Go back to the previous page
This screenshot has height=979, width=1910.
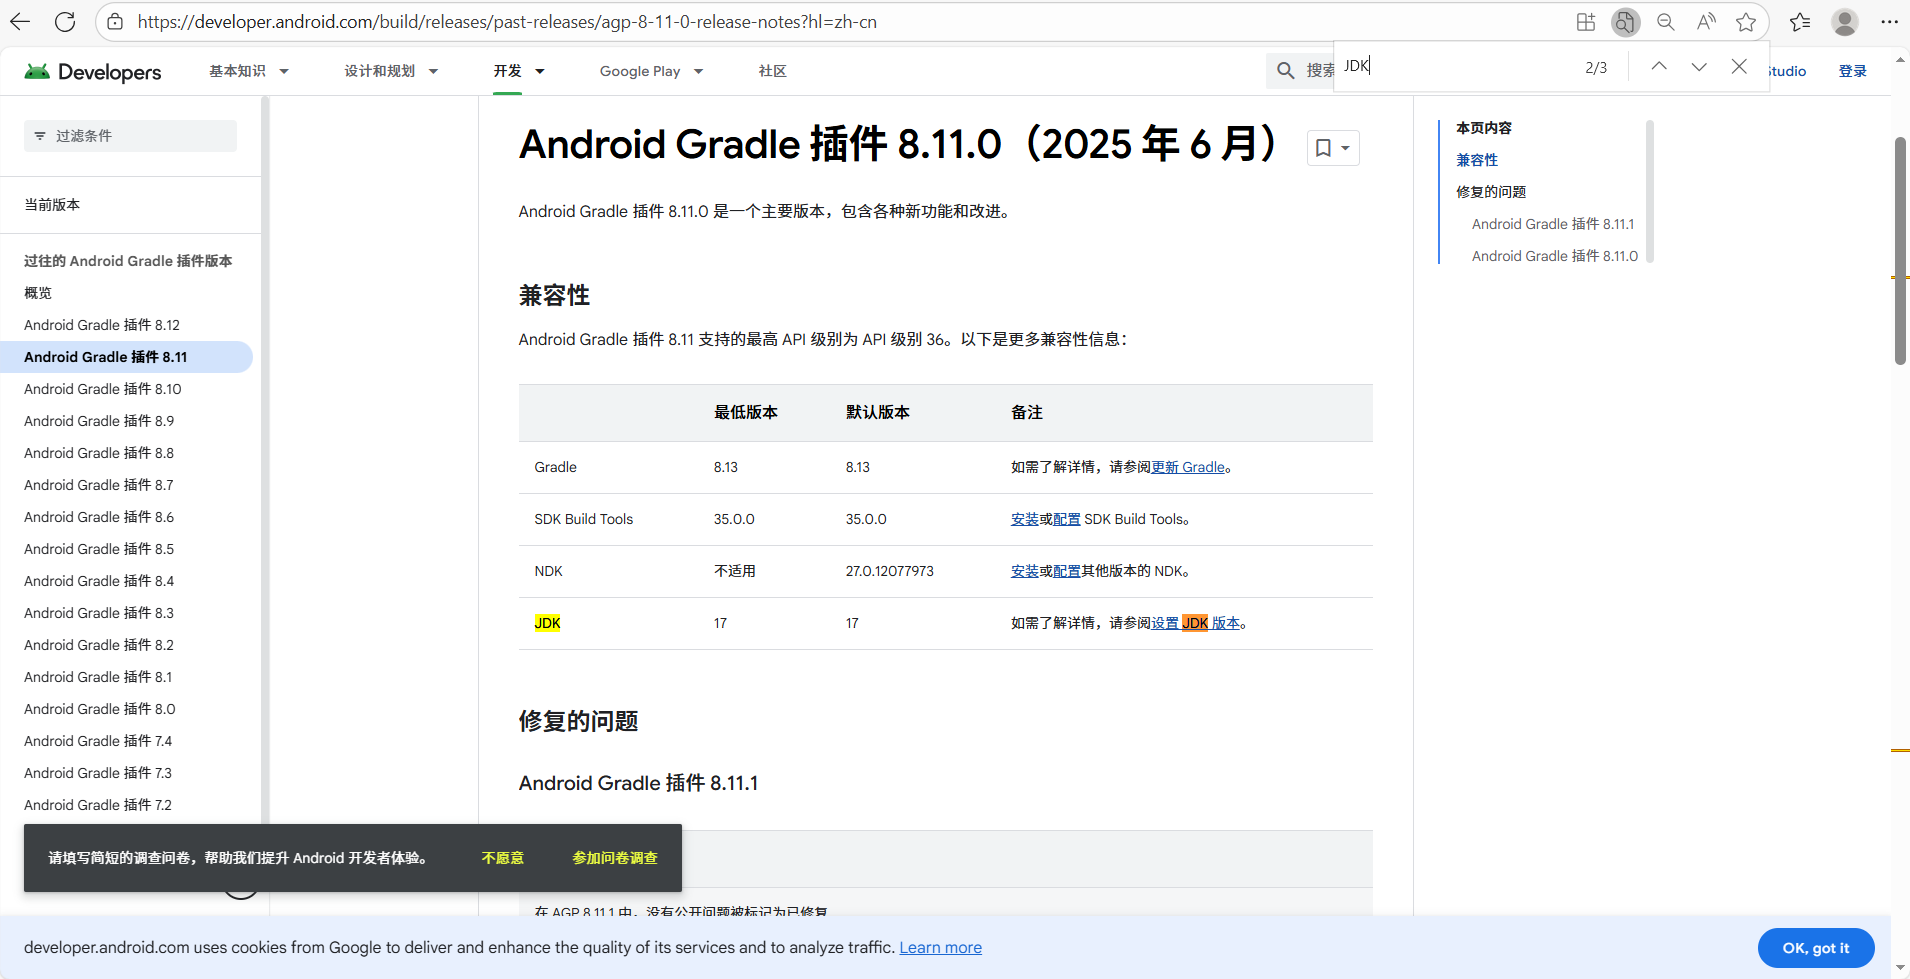pos(20,22)
